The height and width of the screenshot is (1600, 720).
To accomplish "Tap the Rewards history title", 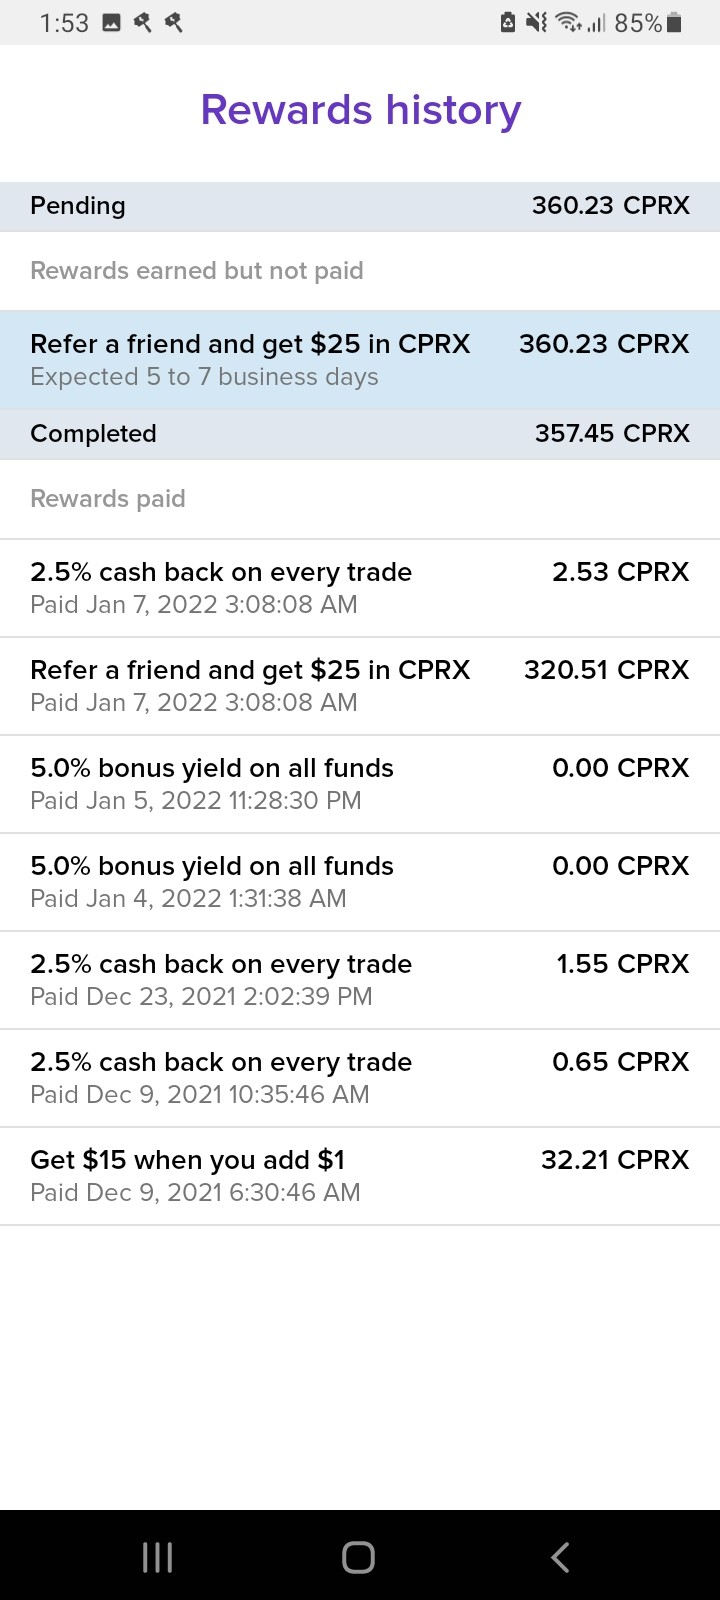I will tap(361, 110).
